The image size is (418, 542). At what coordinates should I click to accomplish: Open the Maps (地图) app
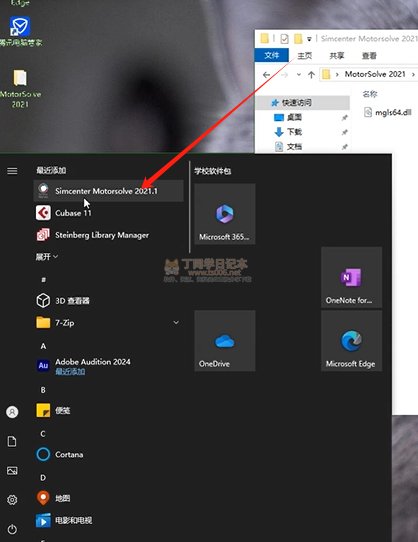pyautogui.click(x=108, y=498)
